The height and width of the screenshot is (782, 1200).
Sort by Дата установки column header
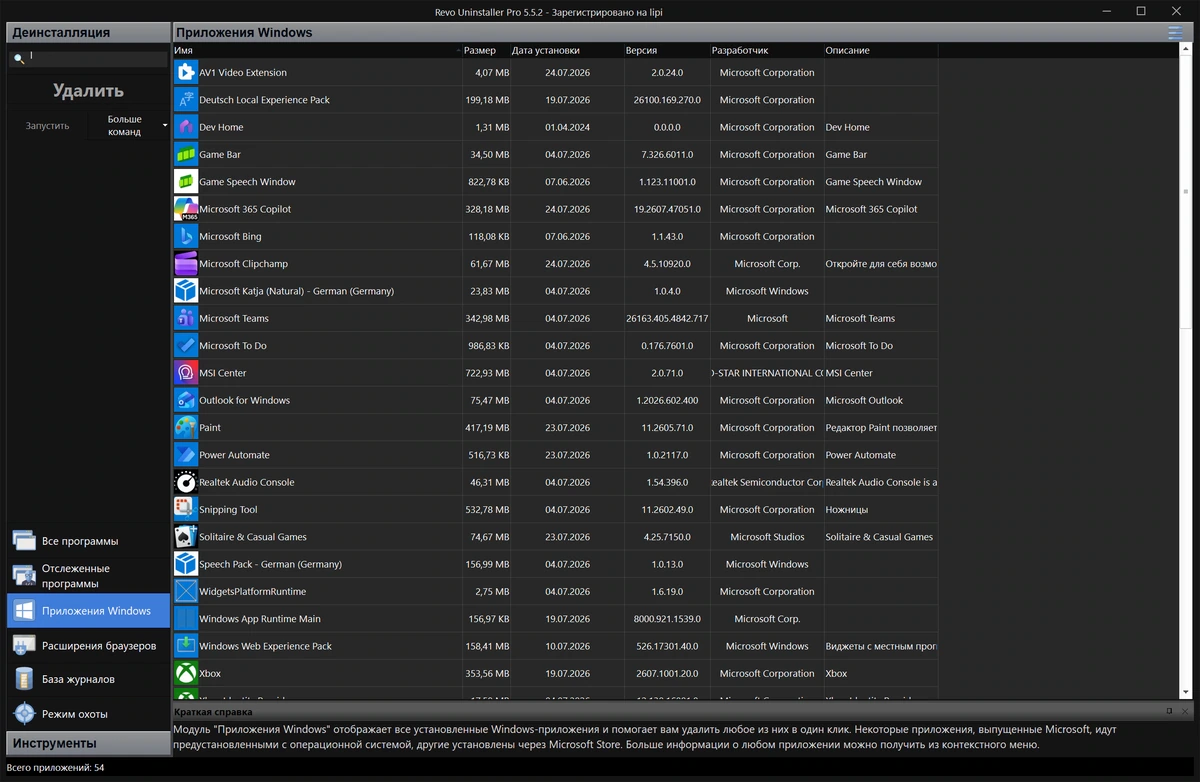567,50
